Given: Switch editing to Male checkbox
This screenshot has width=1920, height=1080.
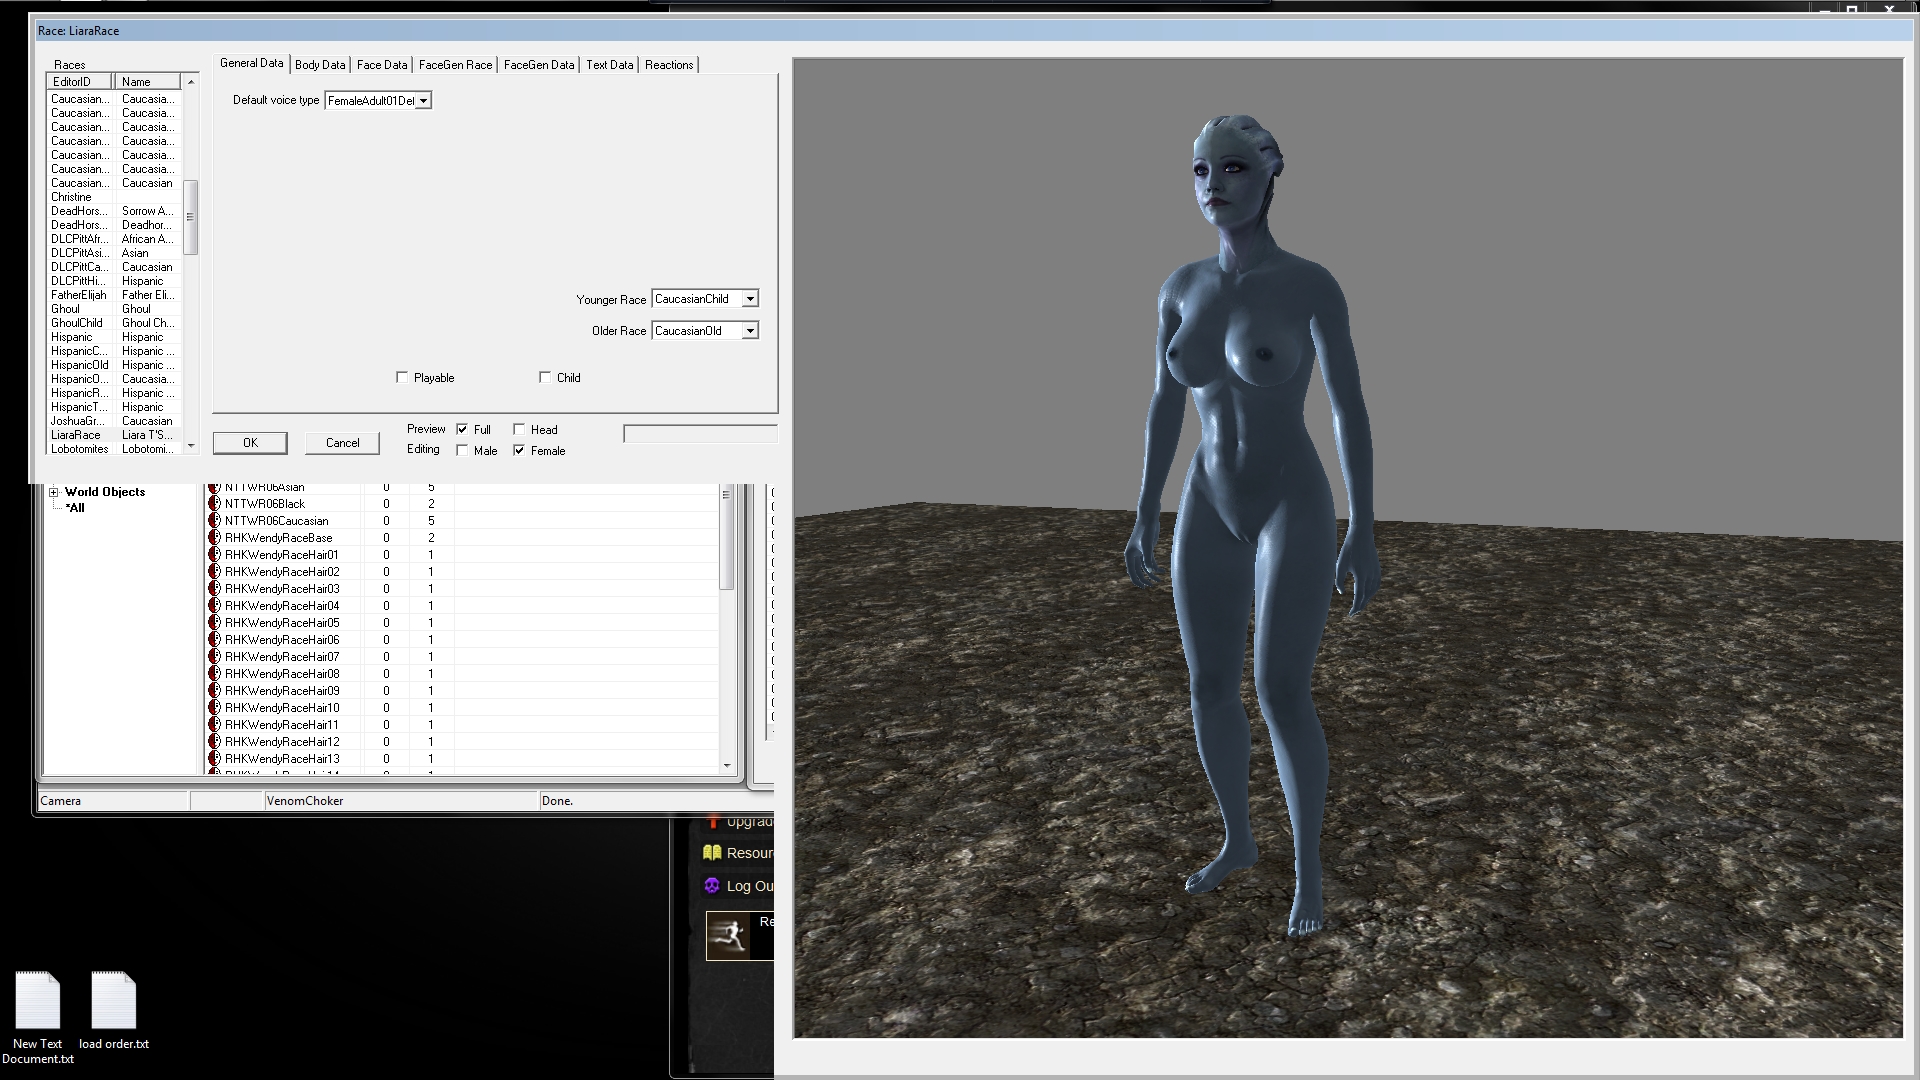Looking at the screenshot, I should point(462,450).
